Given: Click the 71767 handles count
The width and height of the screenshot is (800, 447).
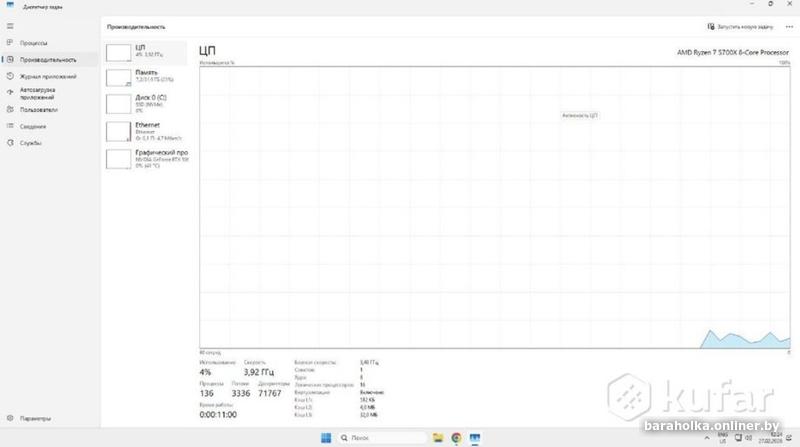Looking at the screenshot, I should [269, 393].
